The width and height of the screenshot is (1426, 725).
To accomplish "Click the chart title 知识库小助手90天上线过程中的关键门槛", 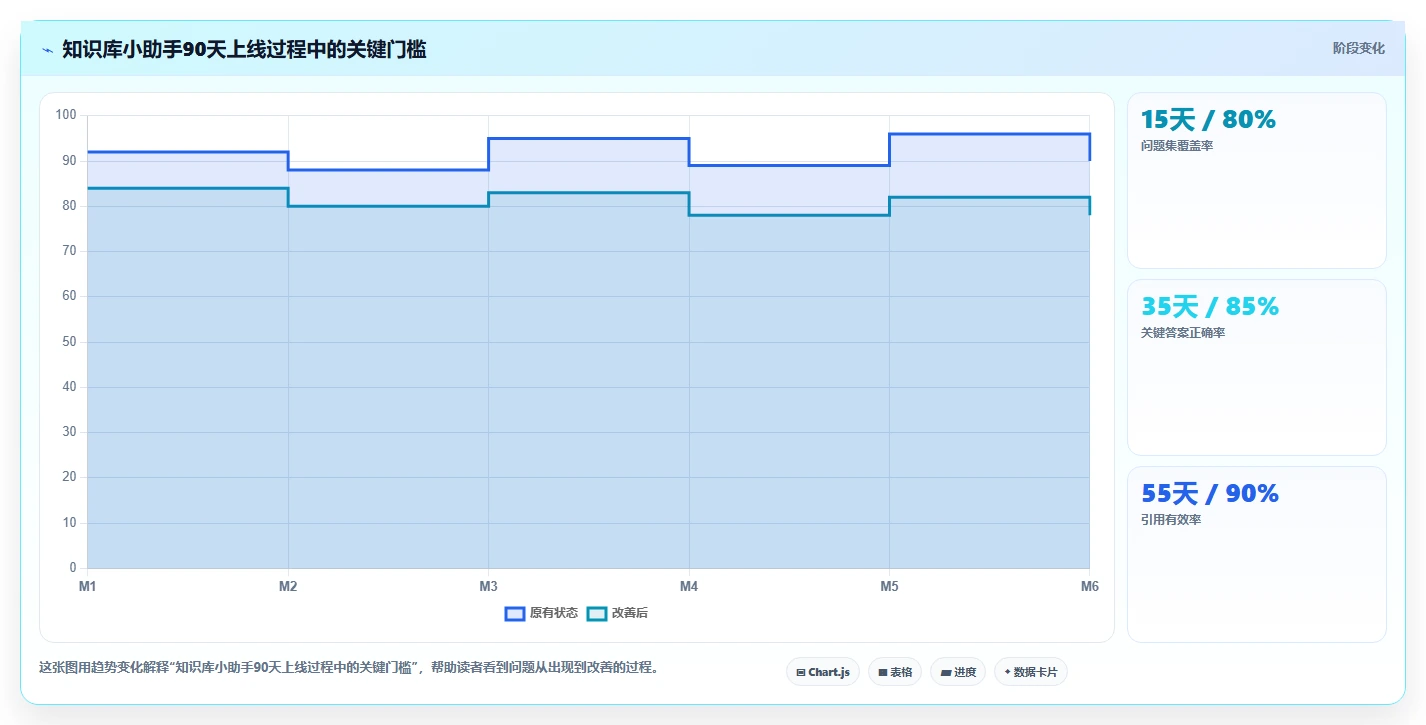I will click(244, 49).
